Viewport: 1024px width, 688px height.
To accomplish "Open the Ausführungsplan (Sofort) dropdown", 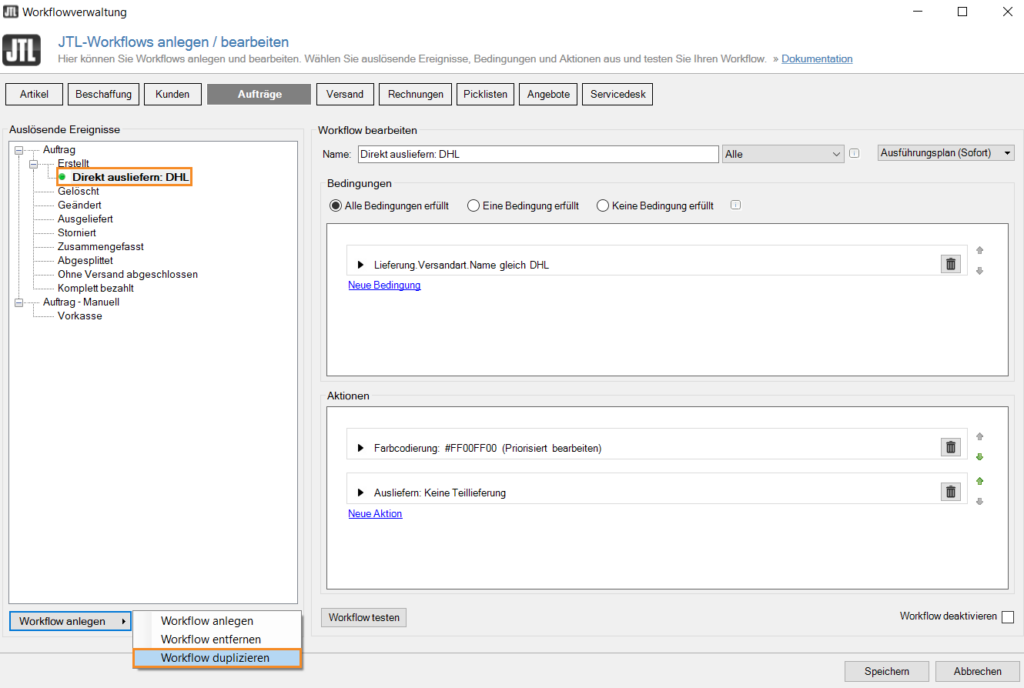I will 945,153.
